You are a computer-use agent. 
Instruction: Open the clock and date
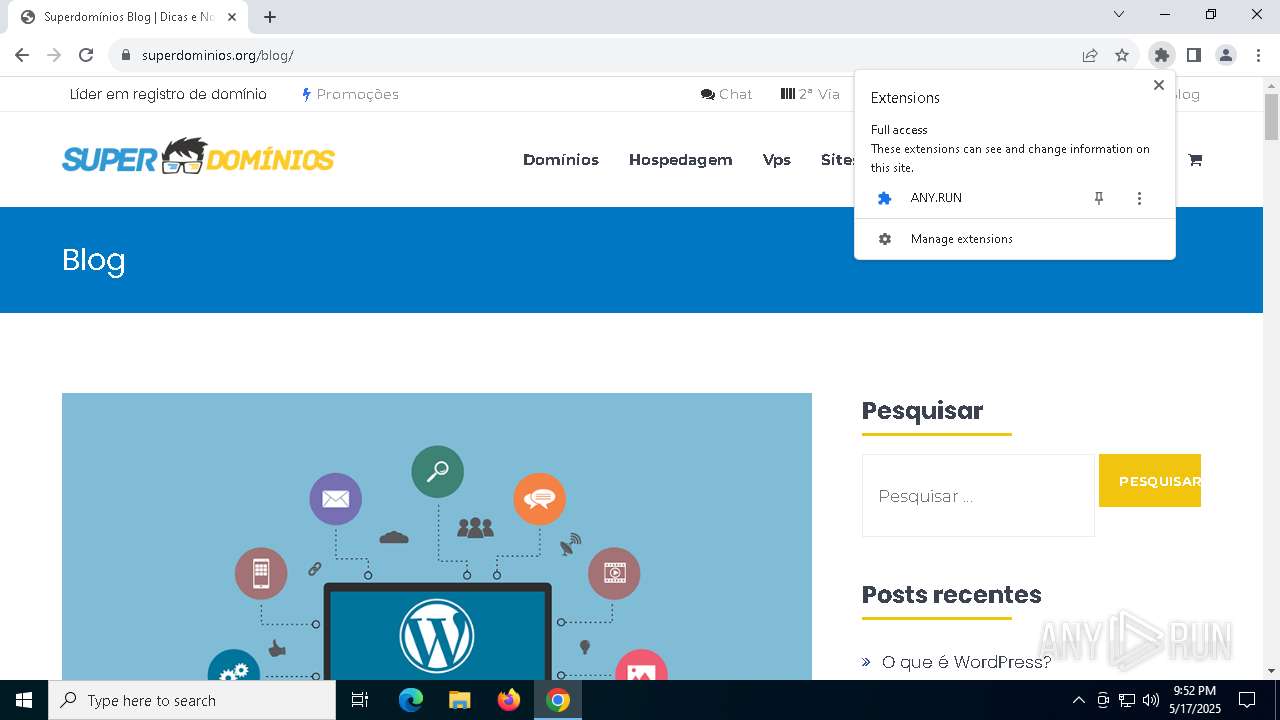(x=1195, y=700)
